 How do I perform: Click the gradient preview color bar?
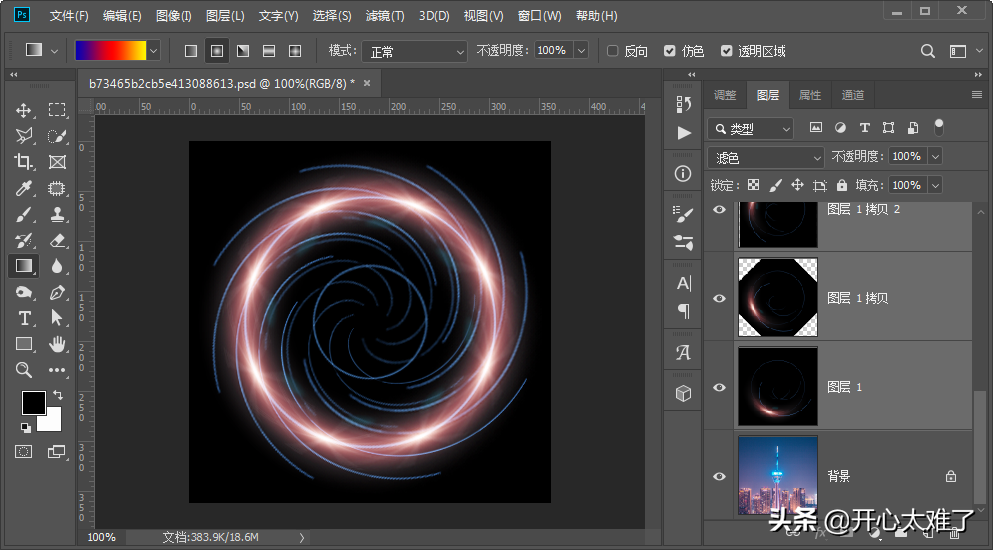(x=111, y=51)
